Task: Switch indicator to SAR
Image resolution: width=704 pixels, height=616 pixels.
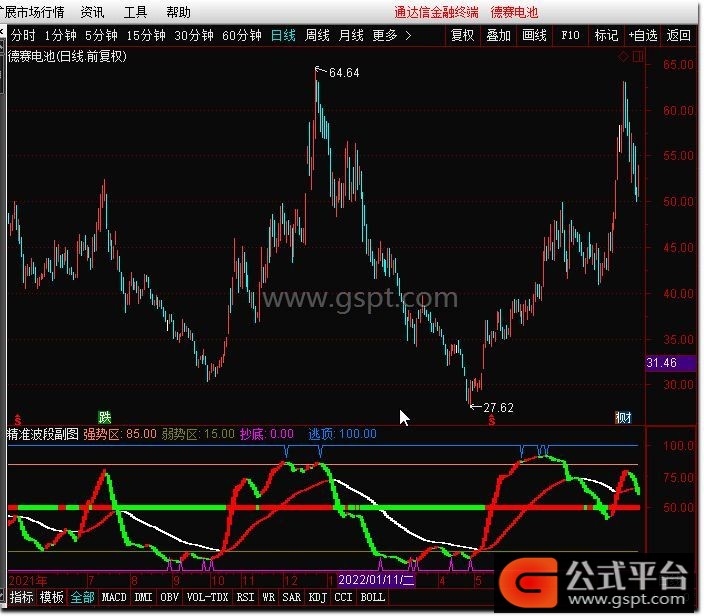Action: click(x=291, y=597)
